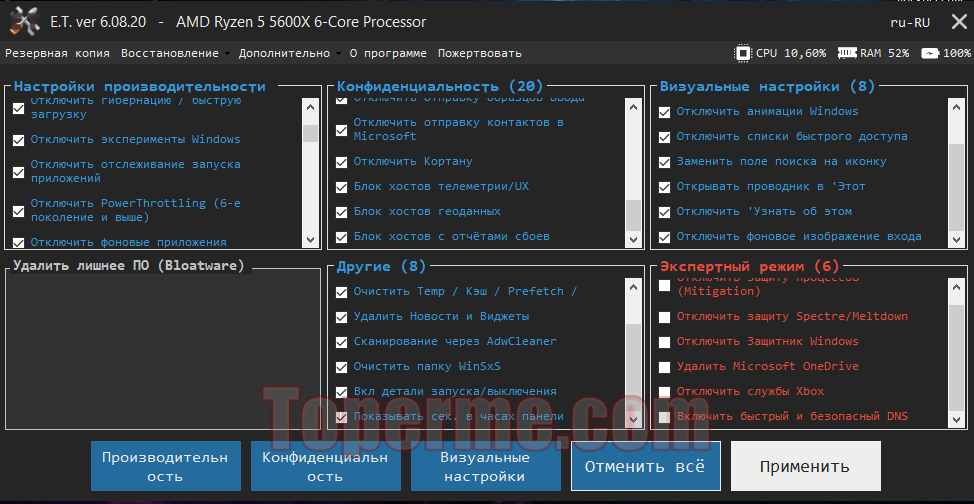Toggle Блок хостов телеметрии/UX checkbox

pyautogui.click(x=342, y=187)
